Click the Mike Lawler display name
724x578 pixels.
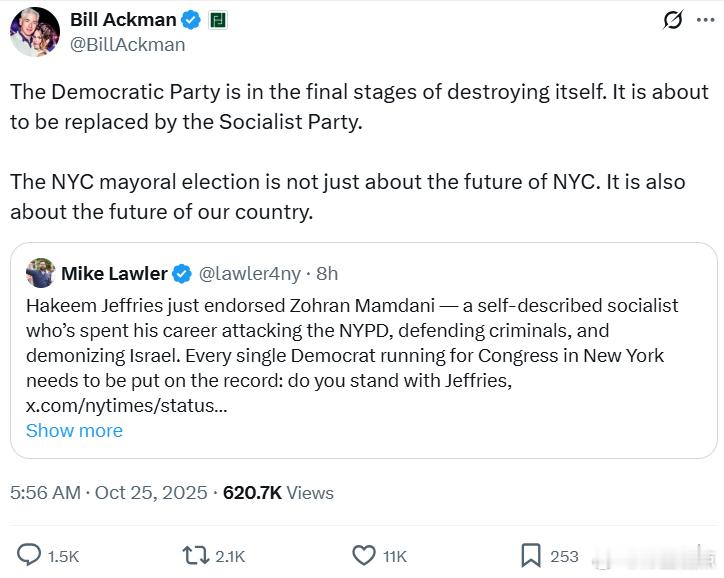tap(115, 273)
